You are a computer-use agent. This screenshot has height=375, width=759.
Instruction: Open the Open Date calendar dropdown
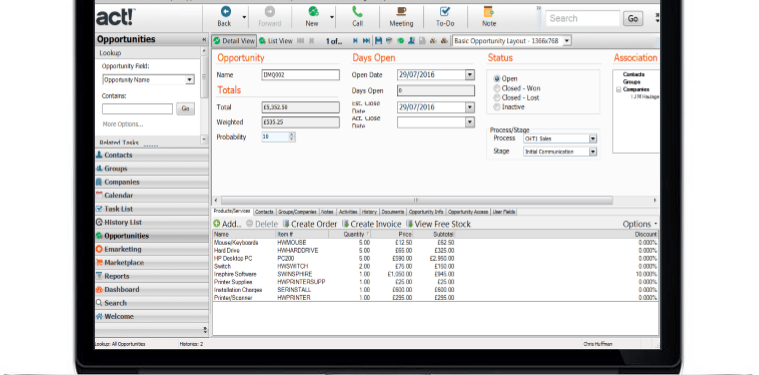[470, 75]
